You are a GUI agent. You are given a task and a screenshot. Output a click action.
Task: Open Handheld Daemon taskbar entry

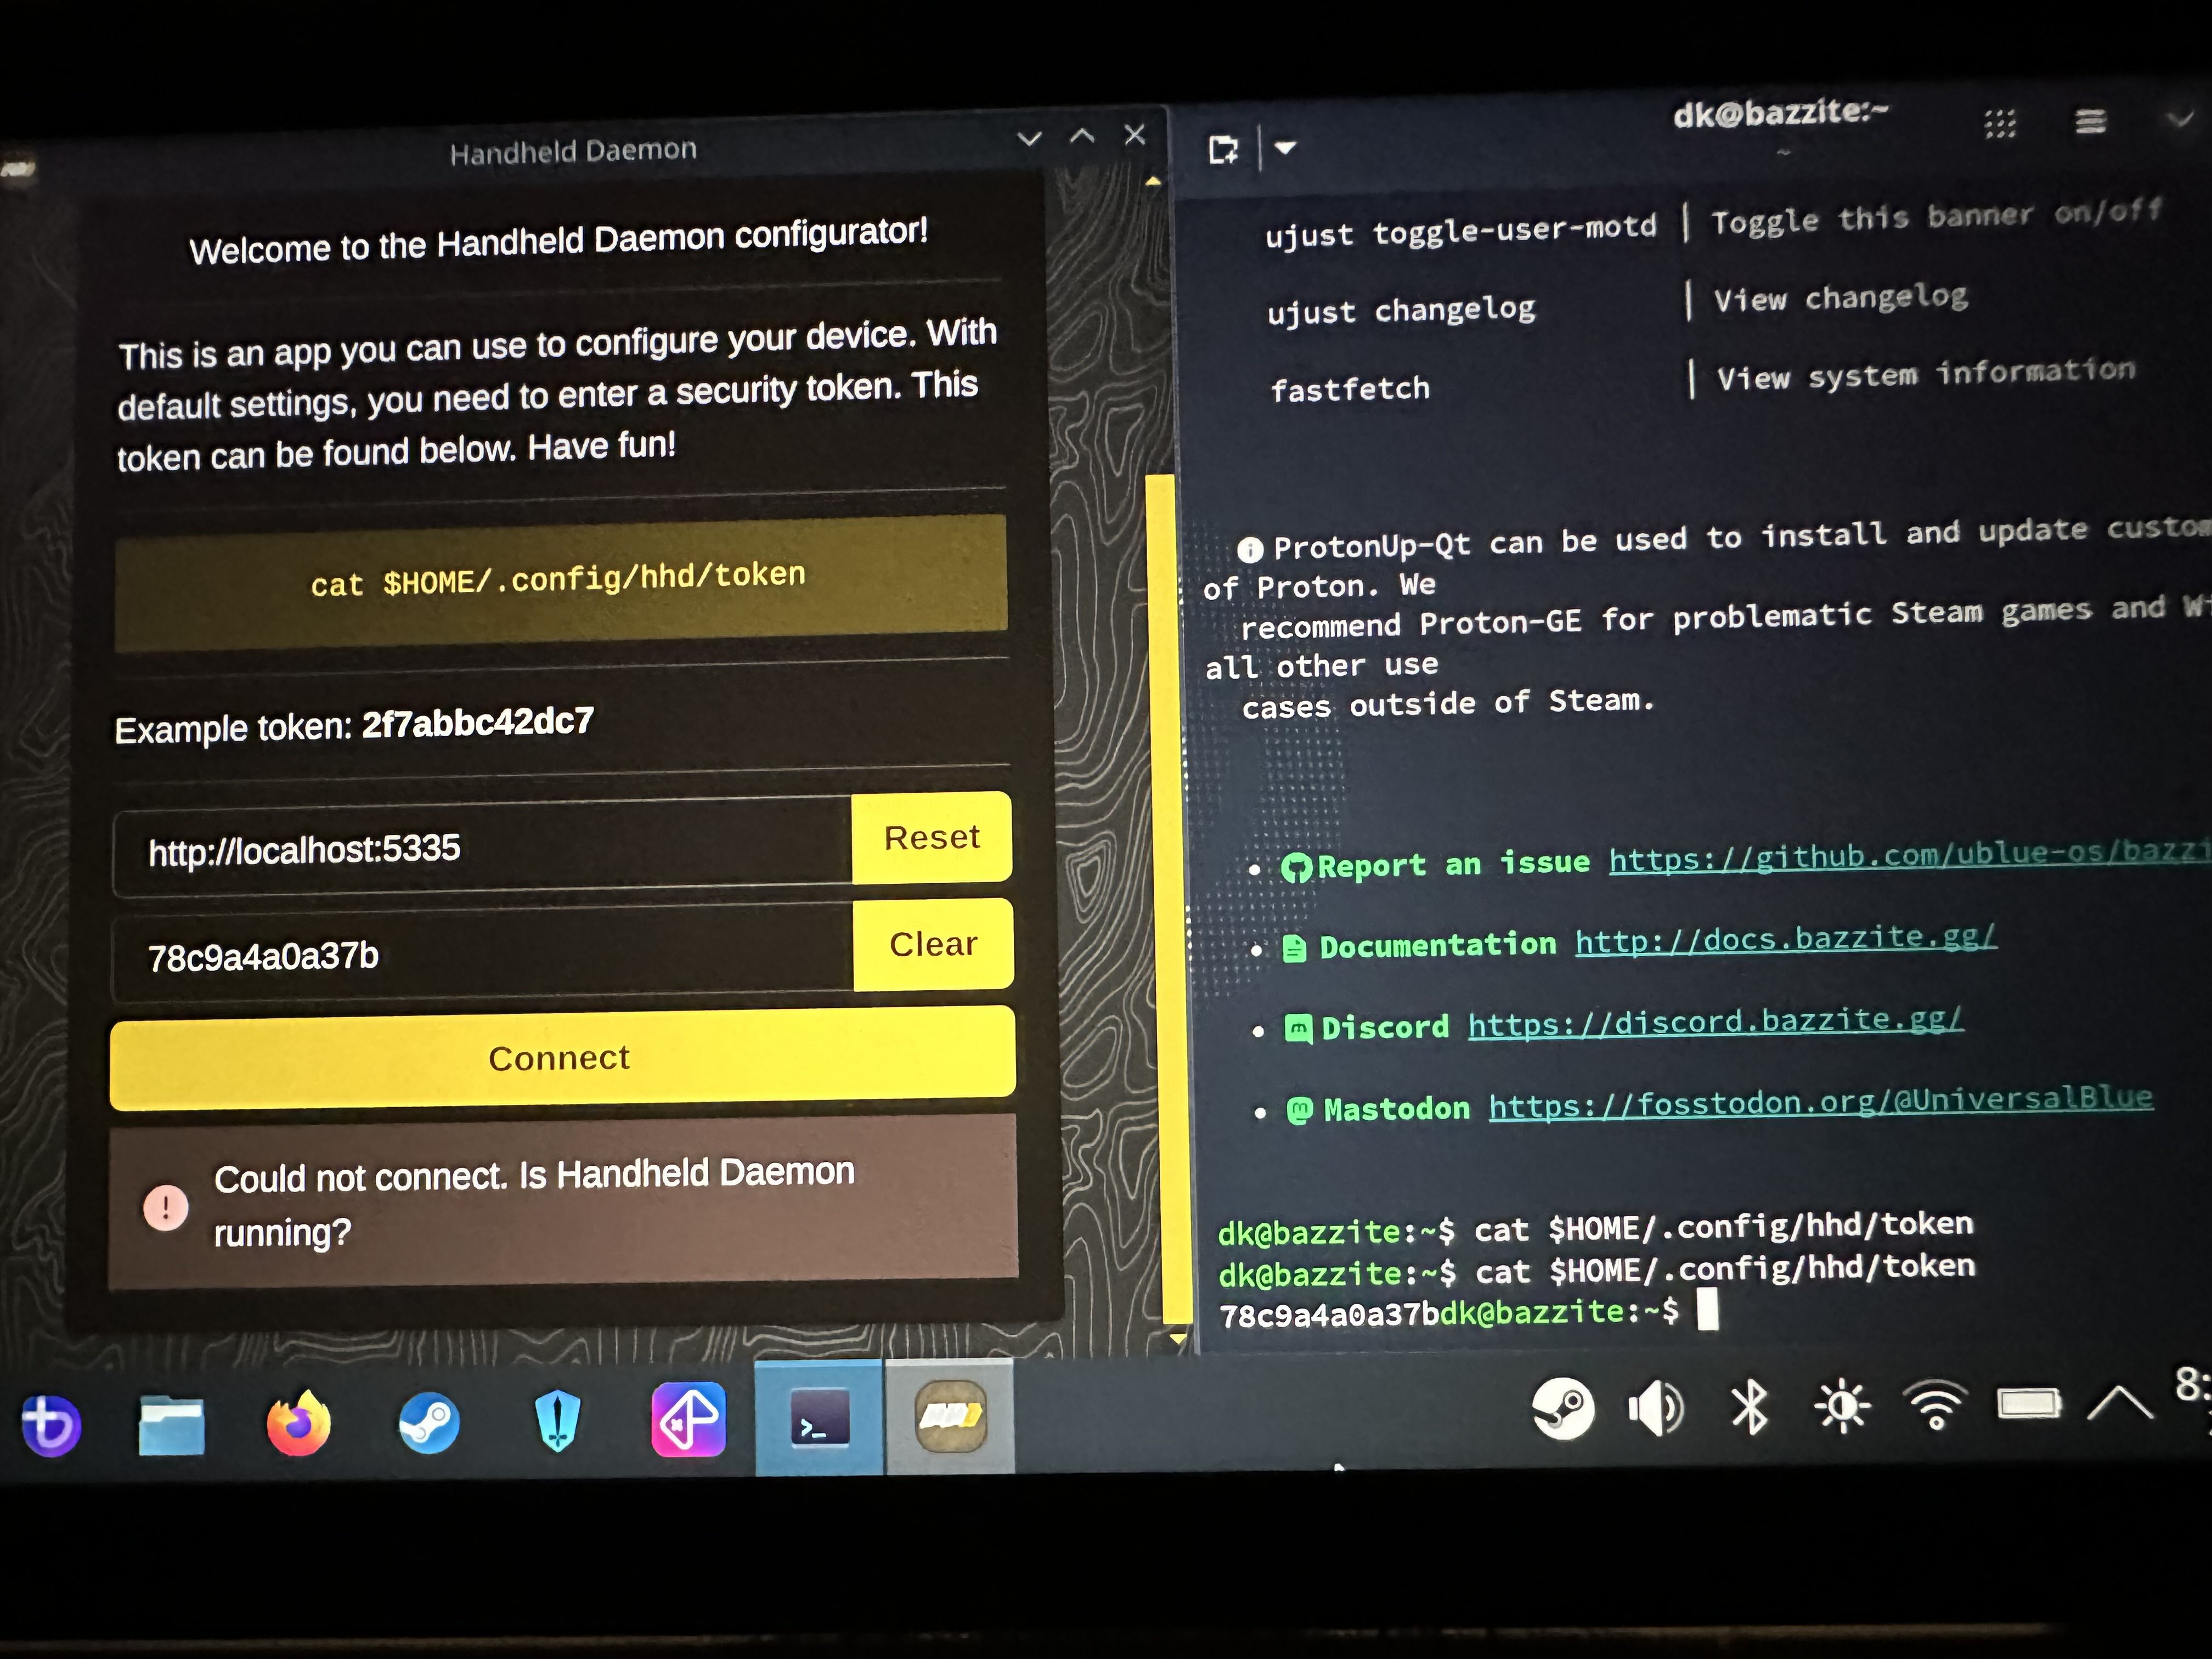950,1416
